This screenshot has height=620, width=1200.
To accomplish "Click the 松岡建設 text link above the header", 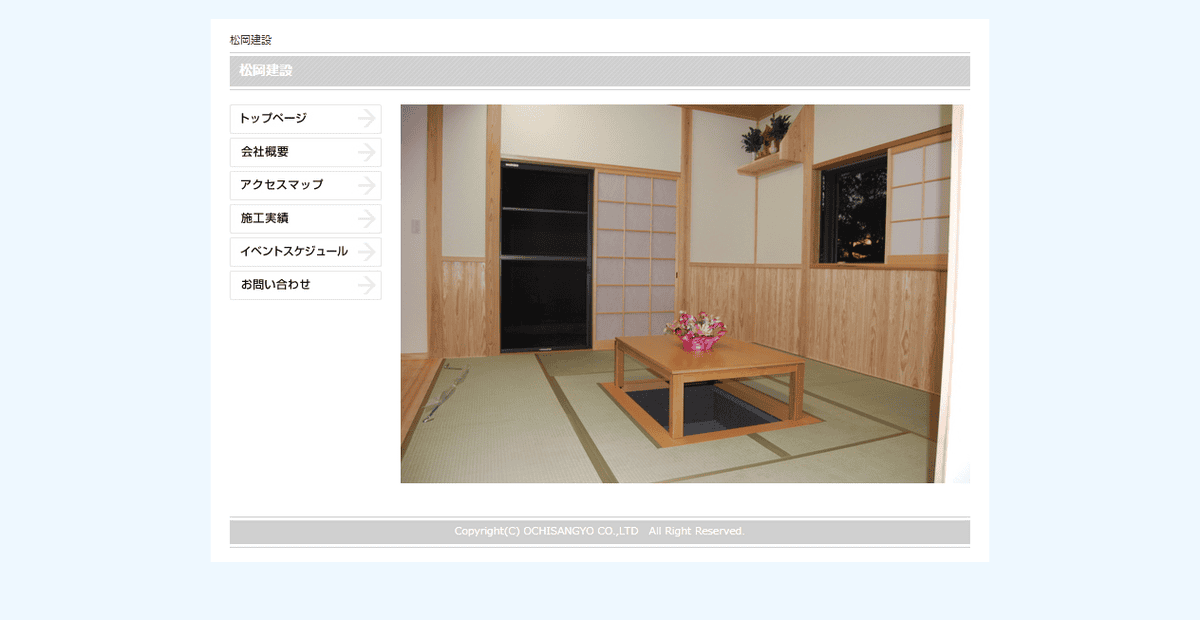I will (251, 39).
